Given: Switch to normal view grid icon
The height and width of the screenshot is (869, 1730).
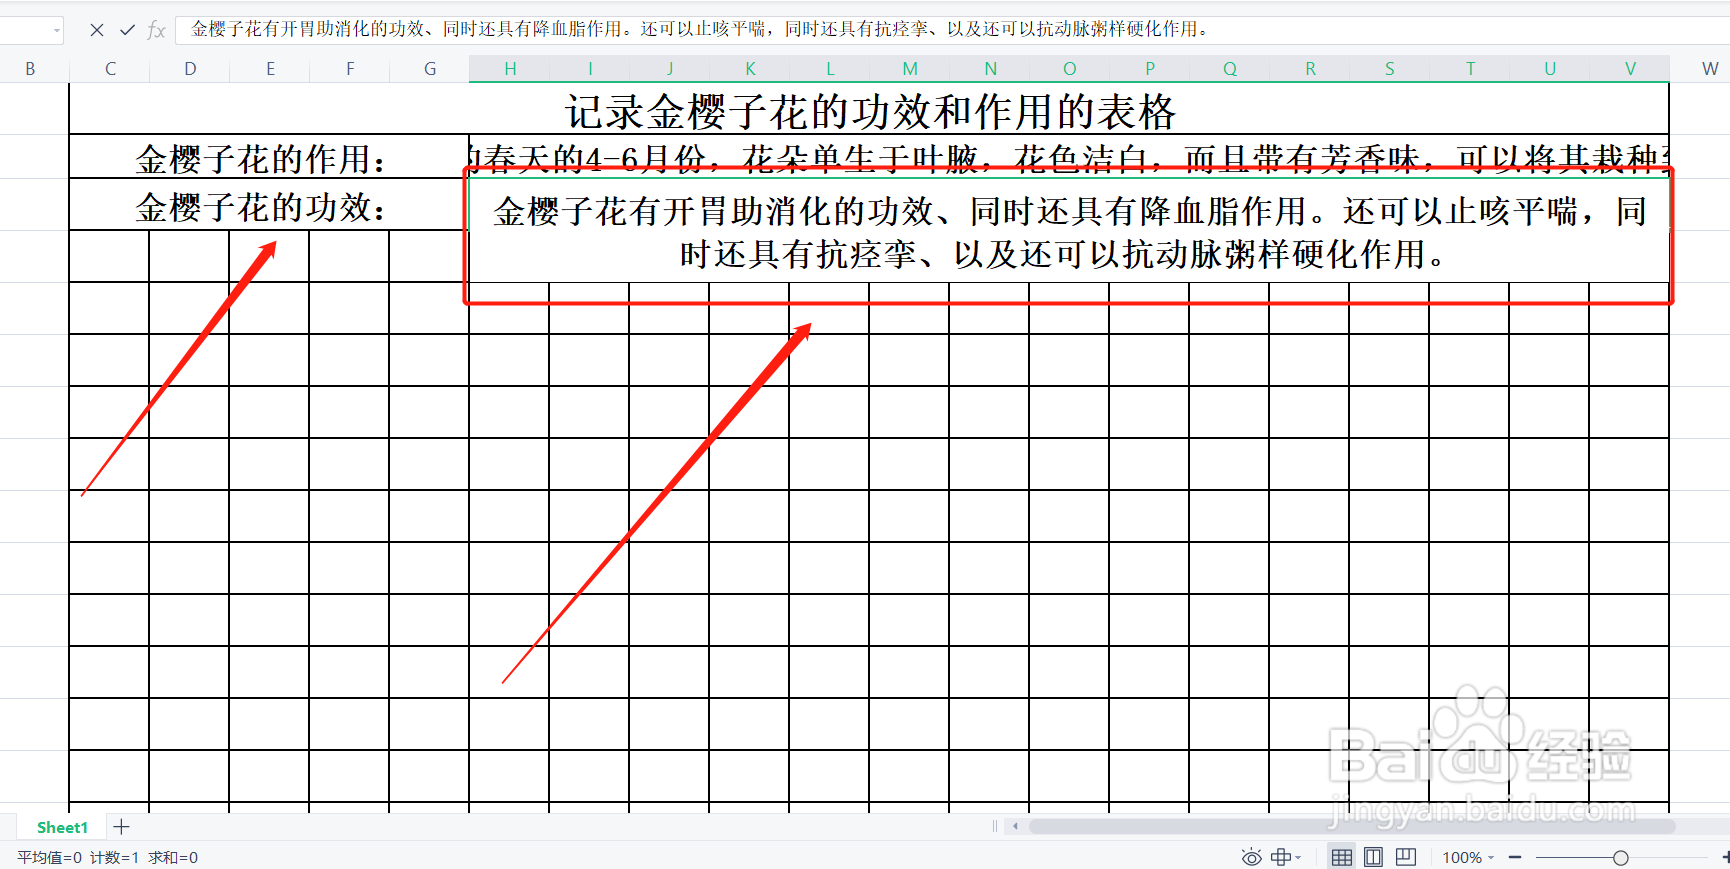Looking at the screenshot, I should 1342,857.
